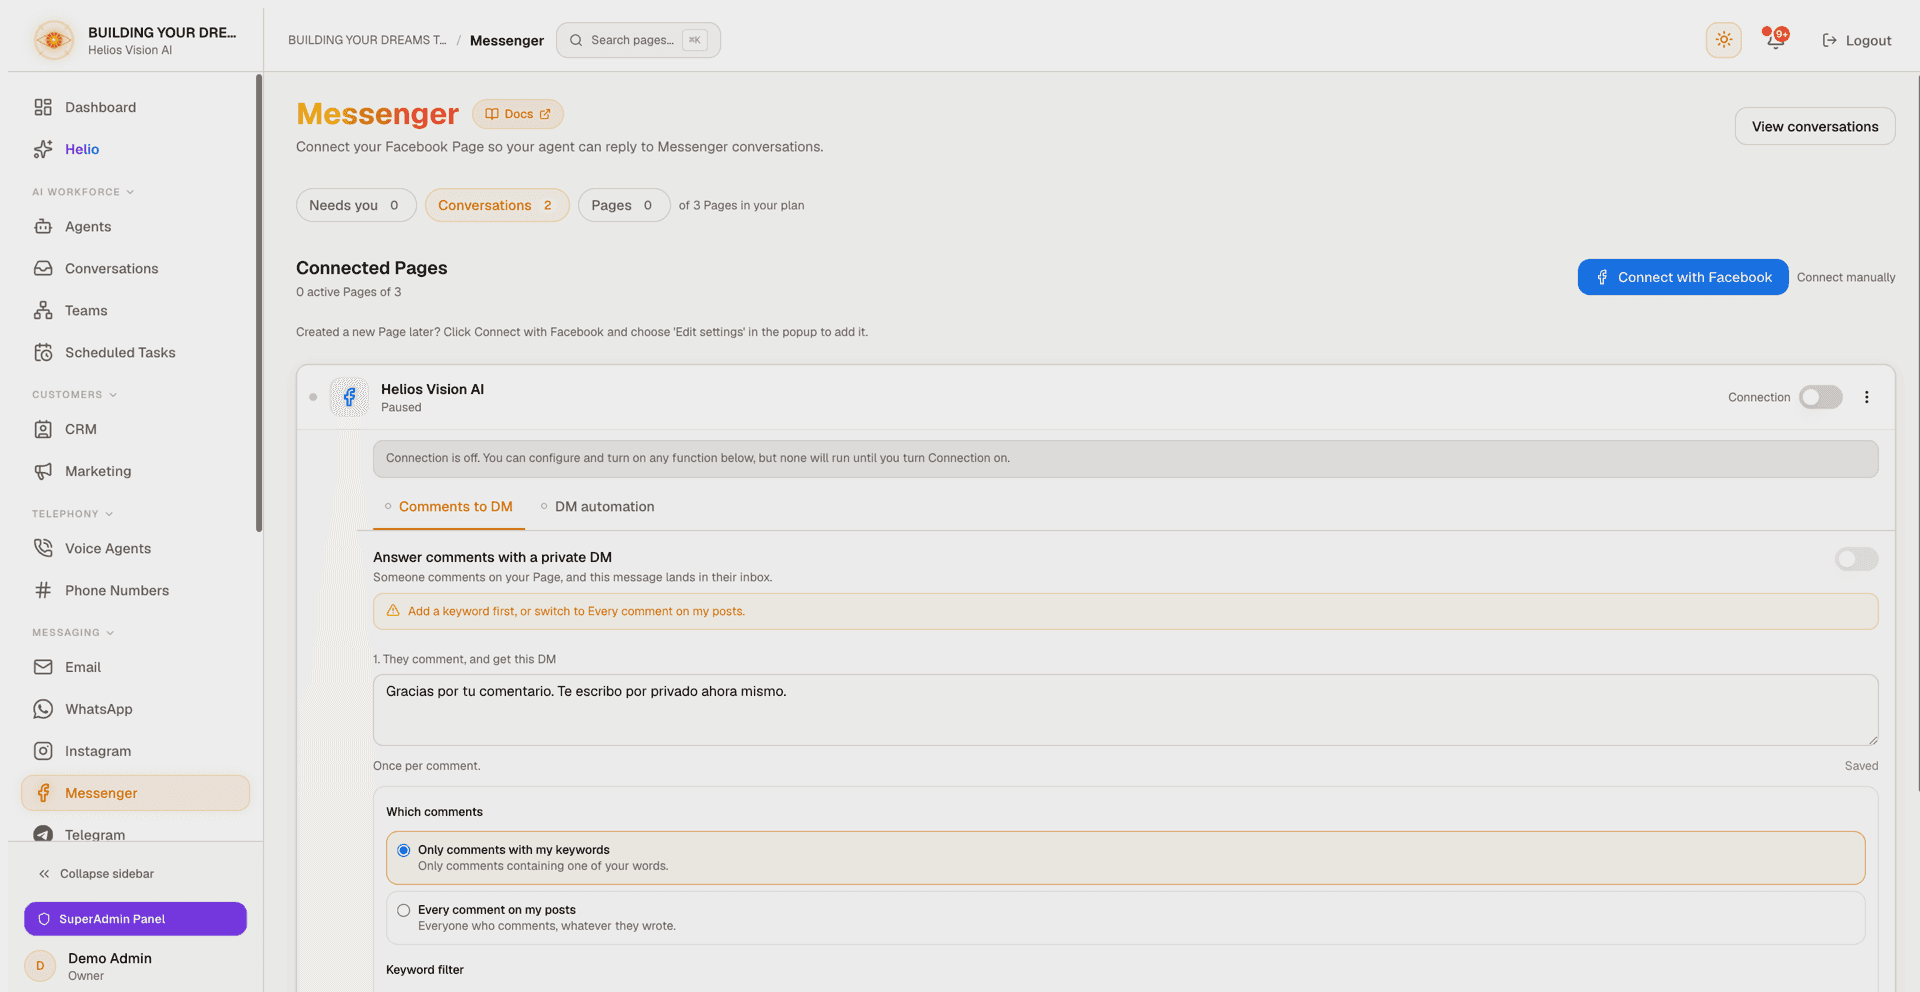Open the Helio menu item

pos(136,149)
